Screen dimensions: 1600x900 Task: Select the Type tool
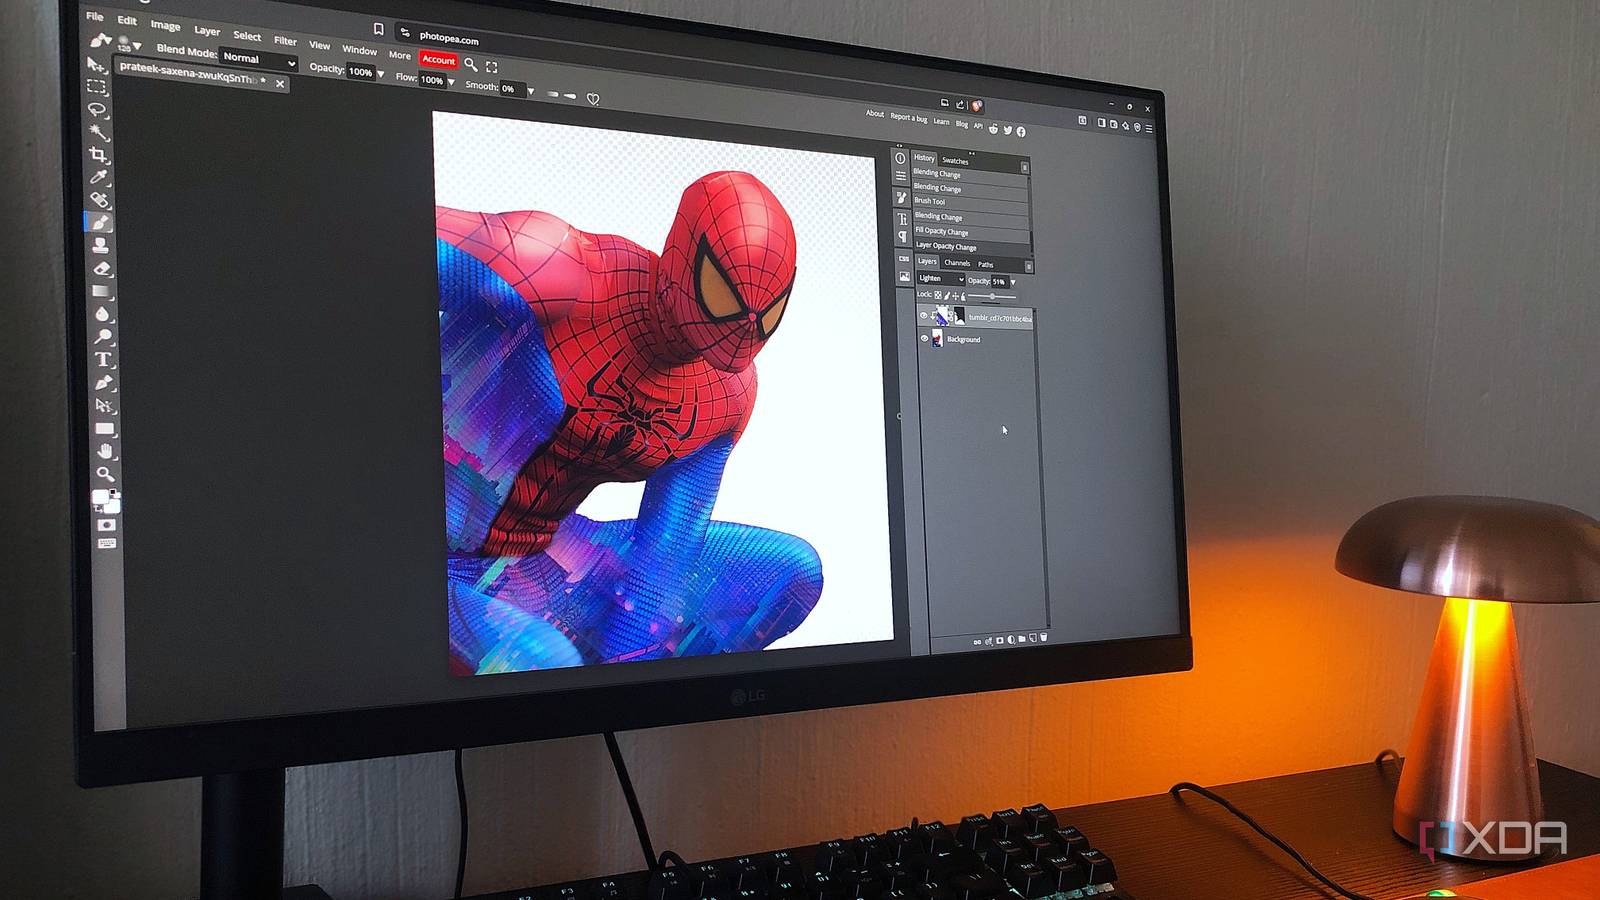tap(102, 358)
